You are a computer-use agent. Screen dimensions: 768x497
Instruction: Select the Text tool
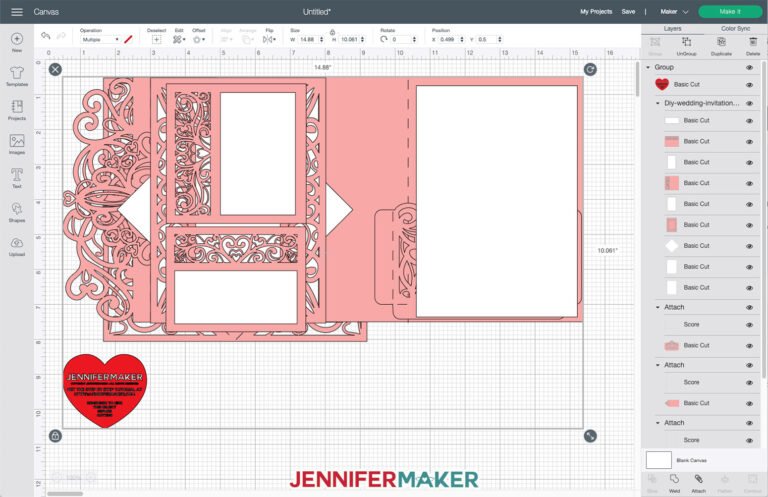tap(17, 178)
